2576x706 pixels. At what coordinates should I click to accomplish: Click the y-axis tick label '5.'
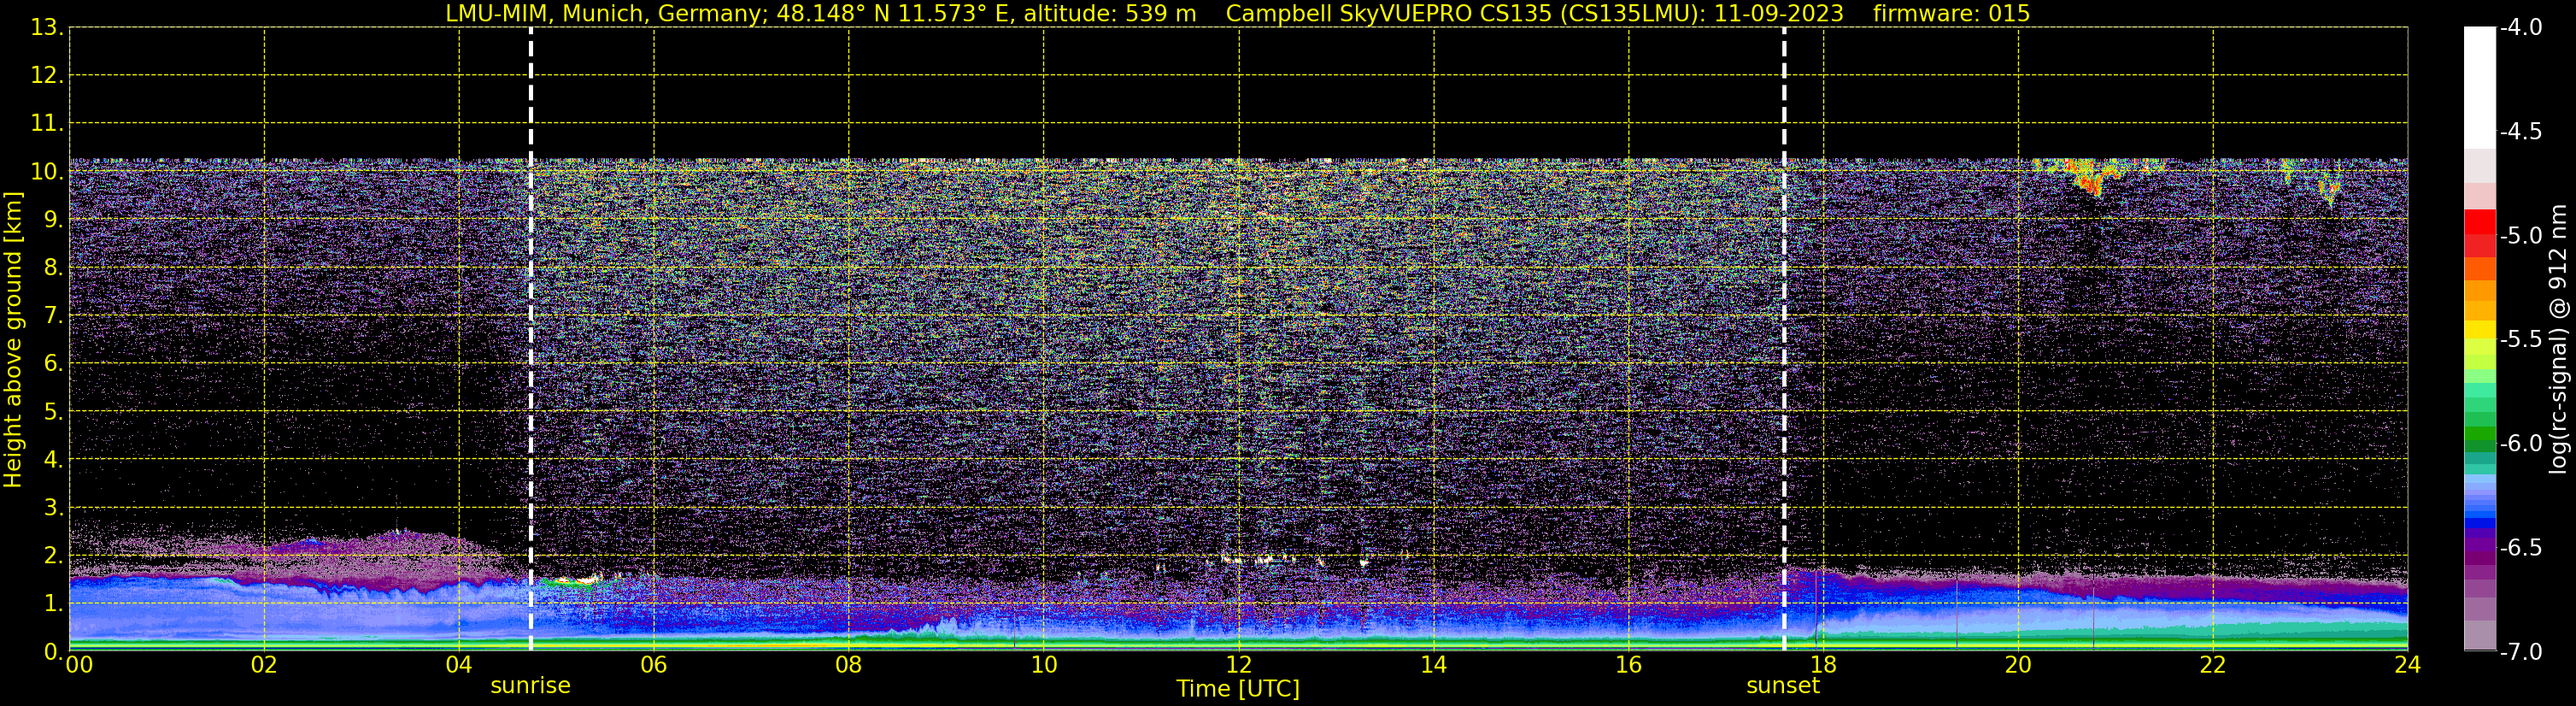click(x=54, y=412)
